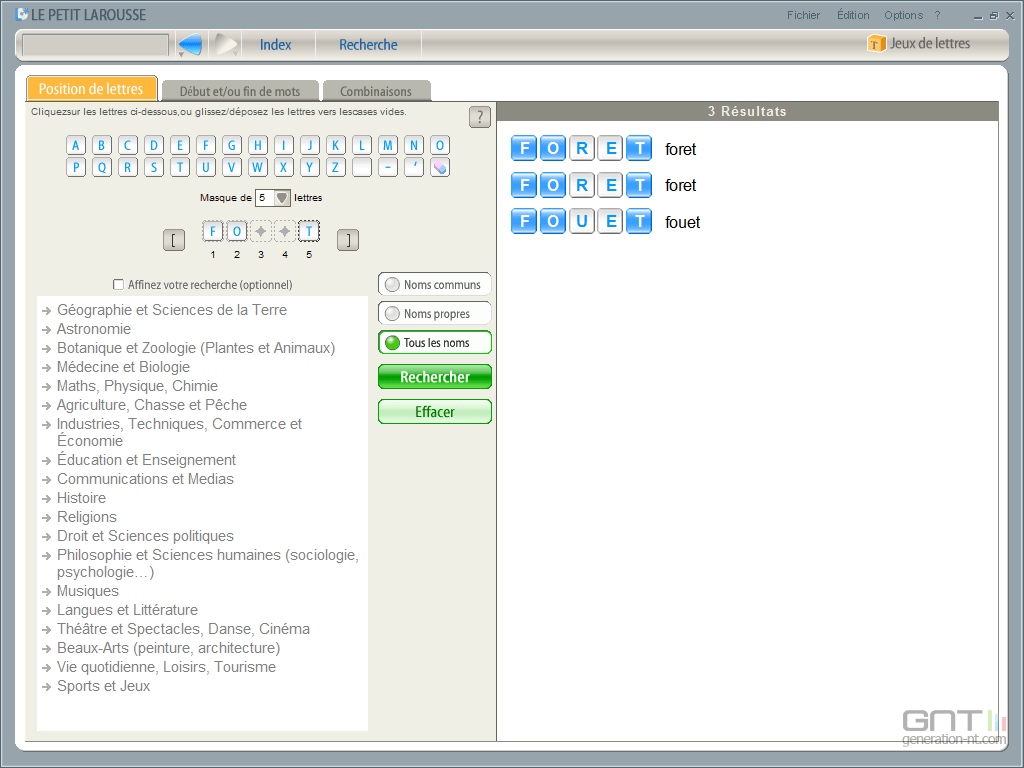Select the letter S tile
Image resolution: width=1024 pixels, height=768 pixels.
tap(153, 167)
